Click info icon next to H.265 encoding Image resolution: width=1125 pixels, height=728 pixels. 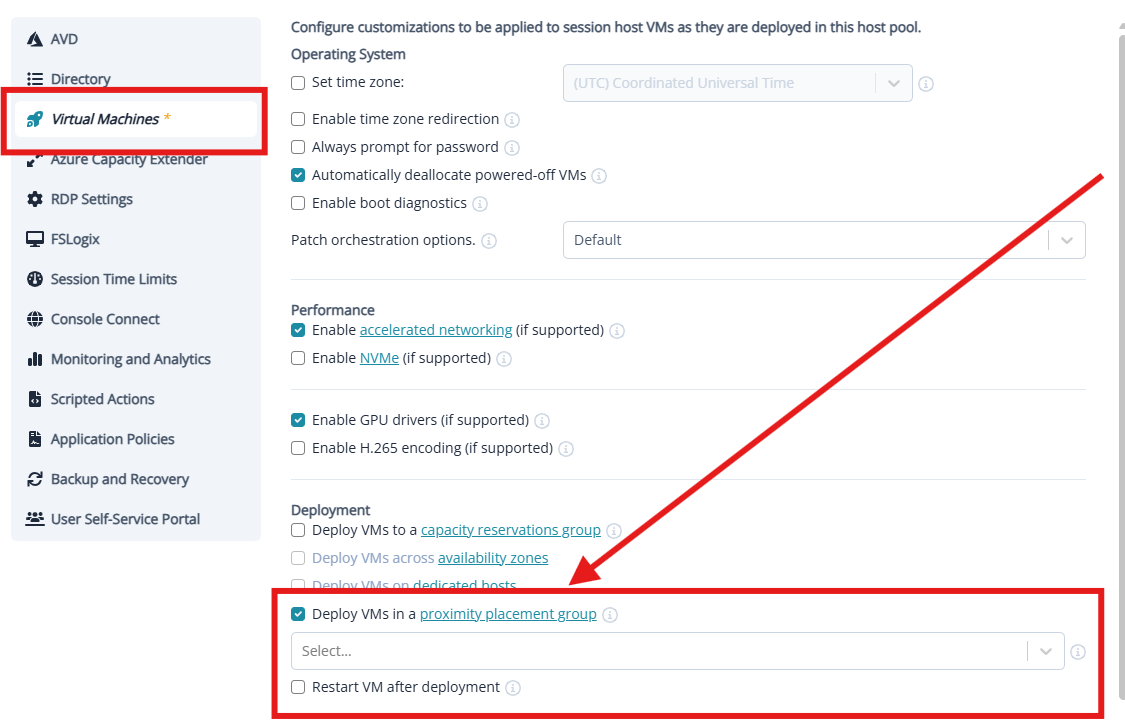pyautogui.click(x=566, y=449)
